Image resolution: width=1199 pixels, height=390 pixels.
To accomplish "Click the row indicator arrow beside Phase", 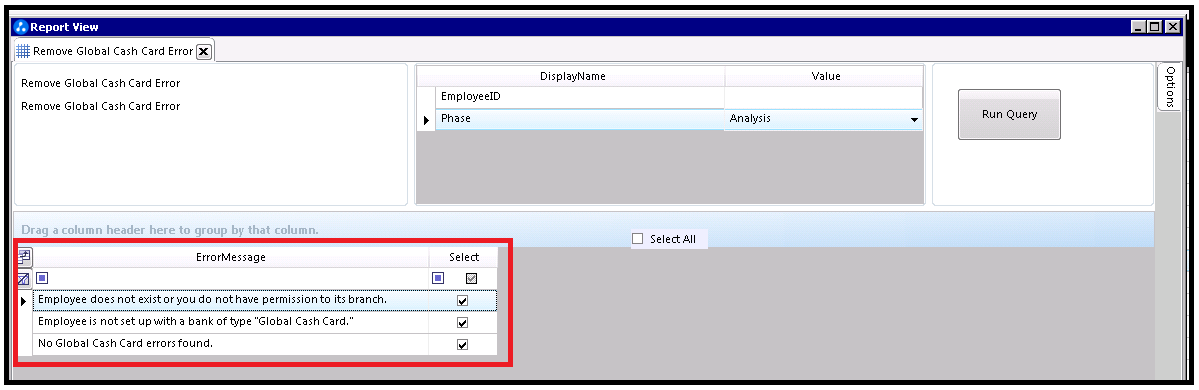I will [x=426, y=120].
